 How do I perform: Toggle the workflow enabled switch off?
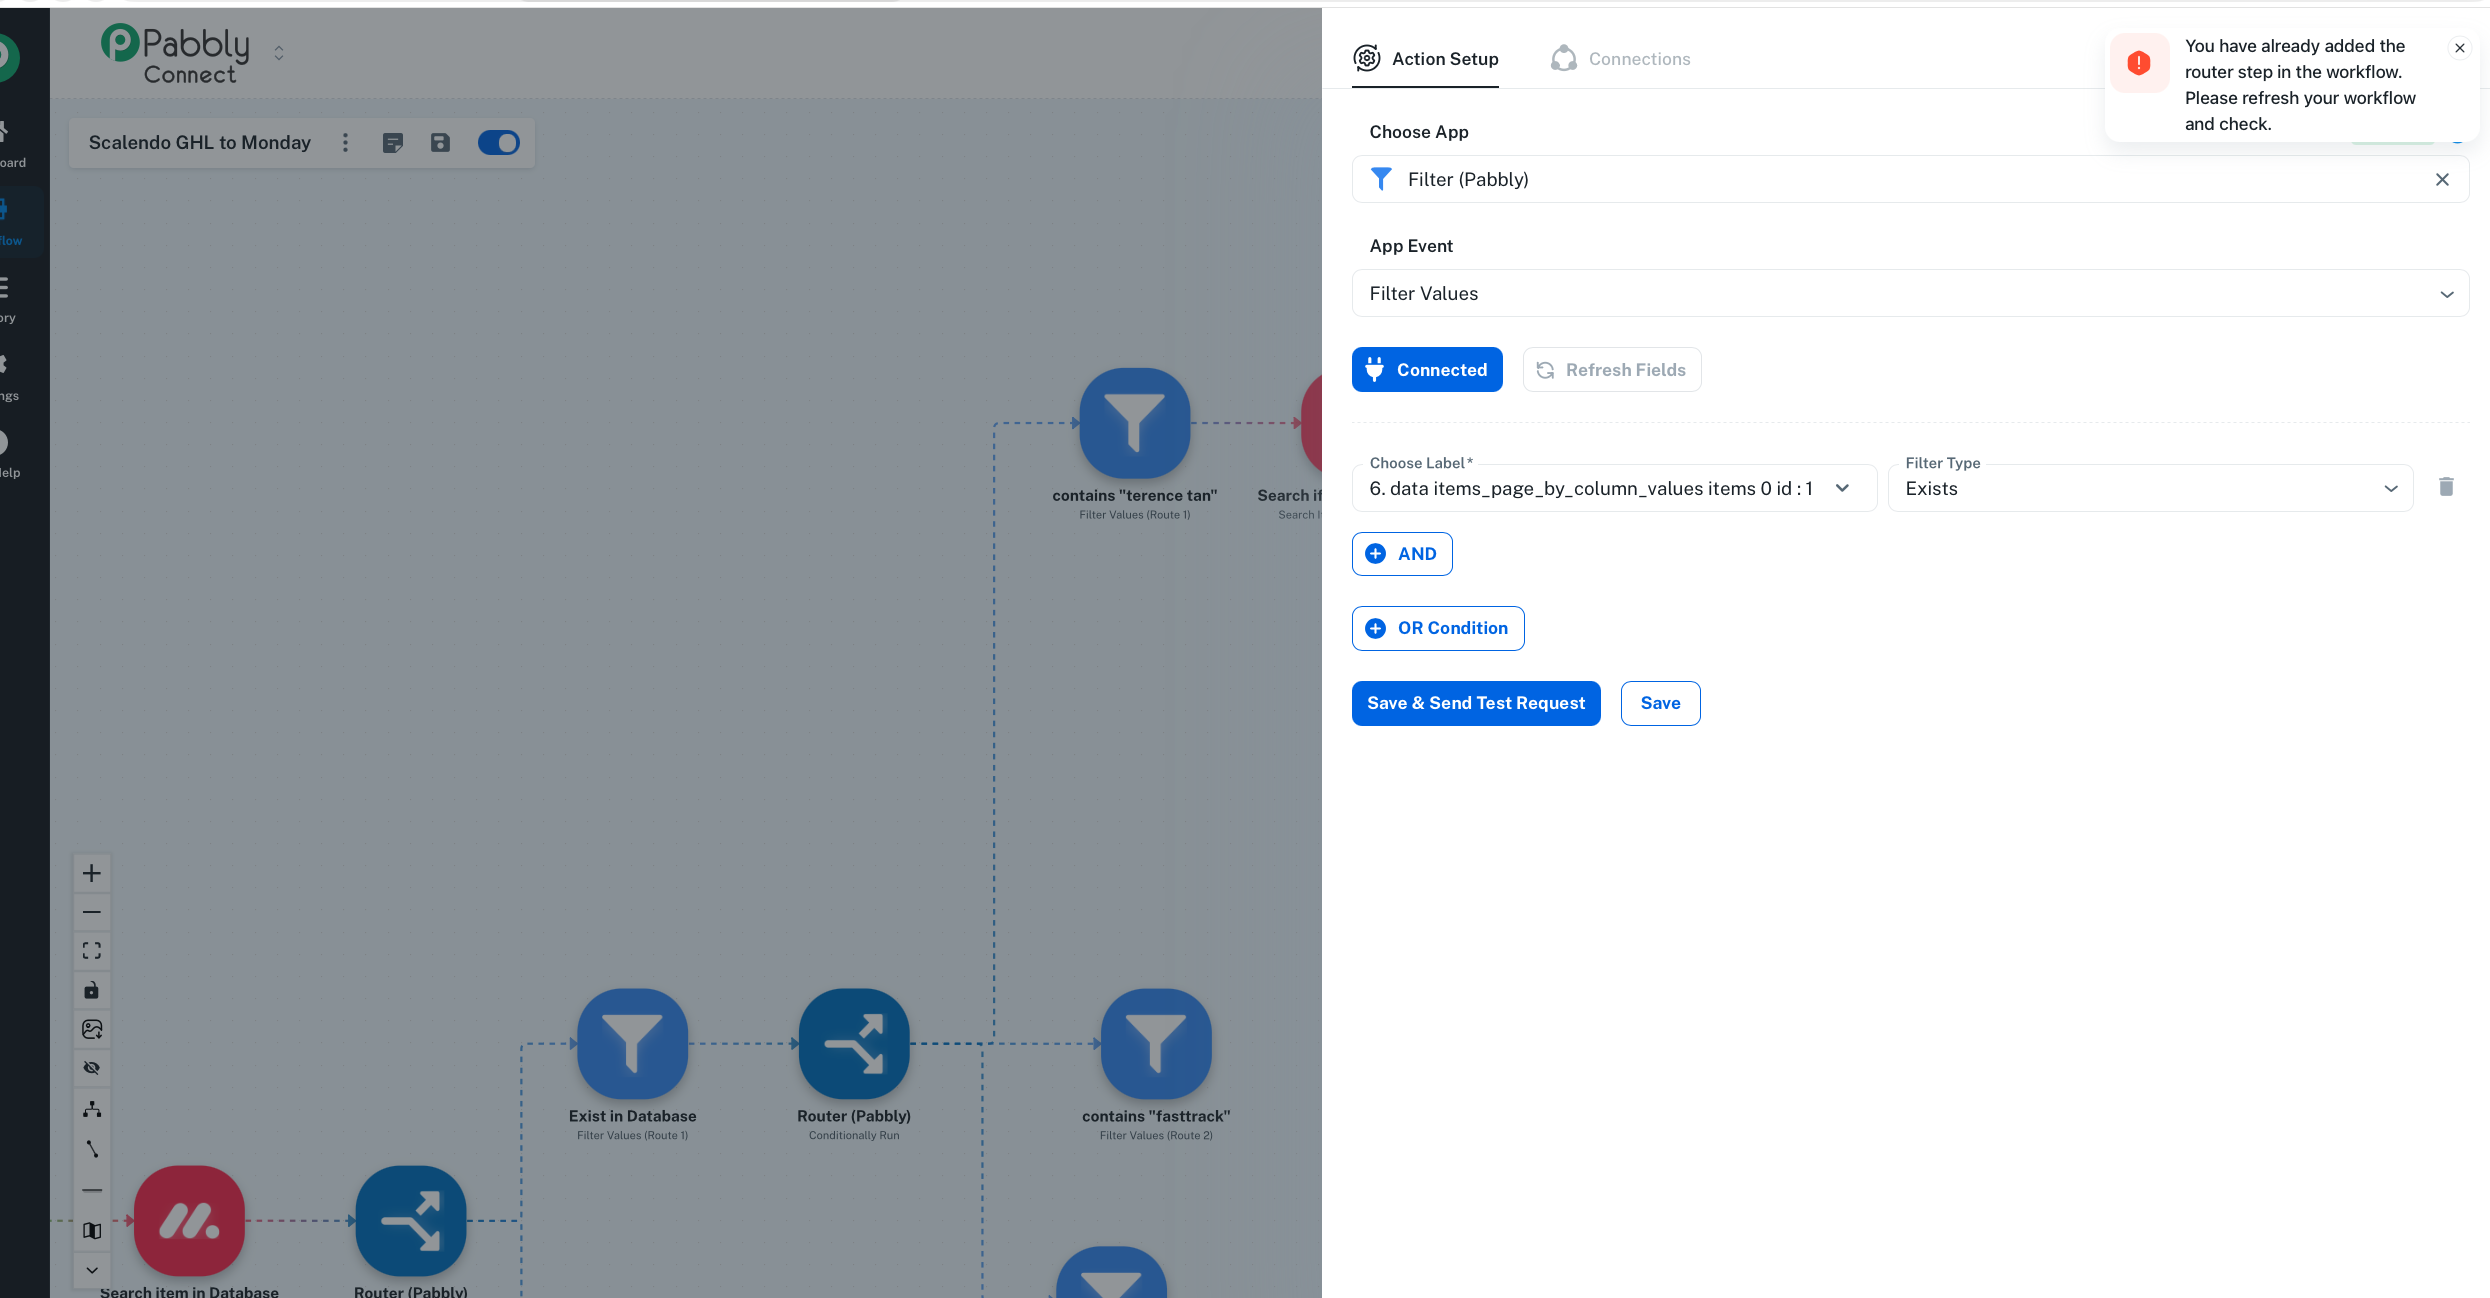pos(498,143)
